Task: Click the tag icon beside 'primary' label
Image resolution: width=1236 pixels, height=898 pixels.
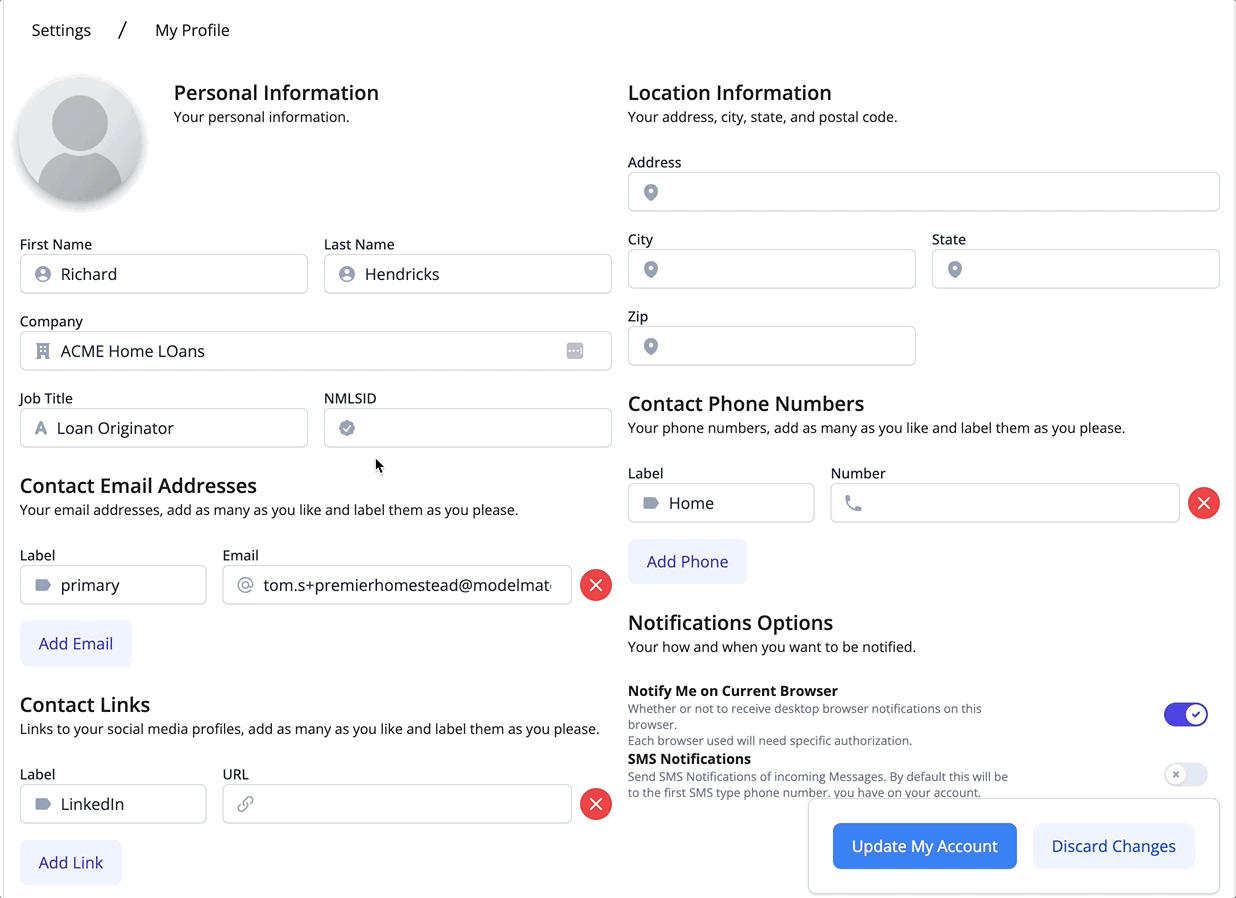Action: coord(40,585)
